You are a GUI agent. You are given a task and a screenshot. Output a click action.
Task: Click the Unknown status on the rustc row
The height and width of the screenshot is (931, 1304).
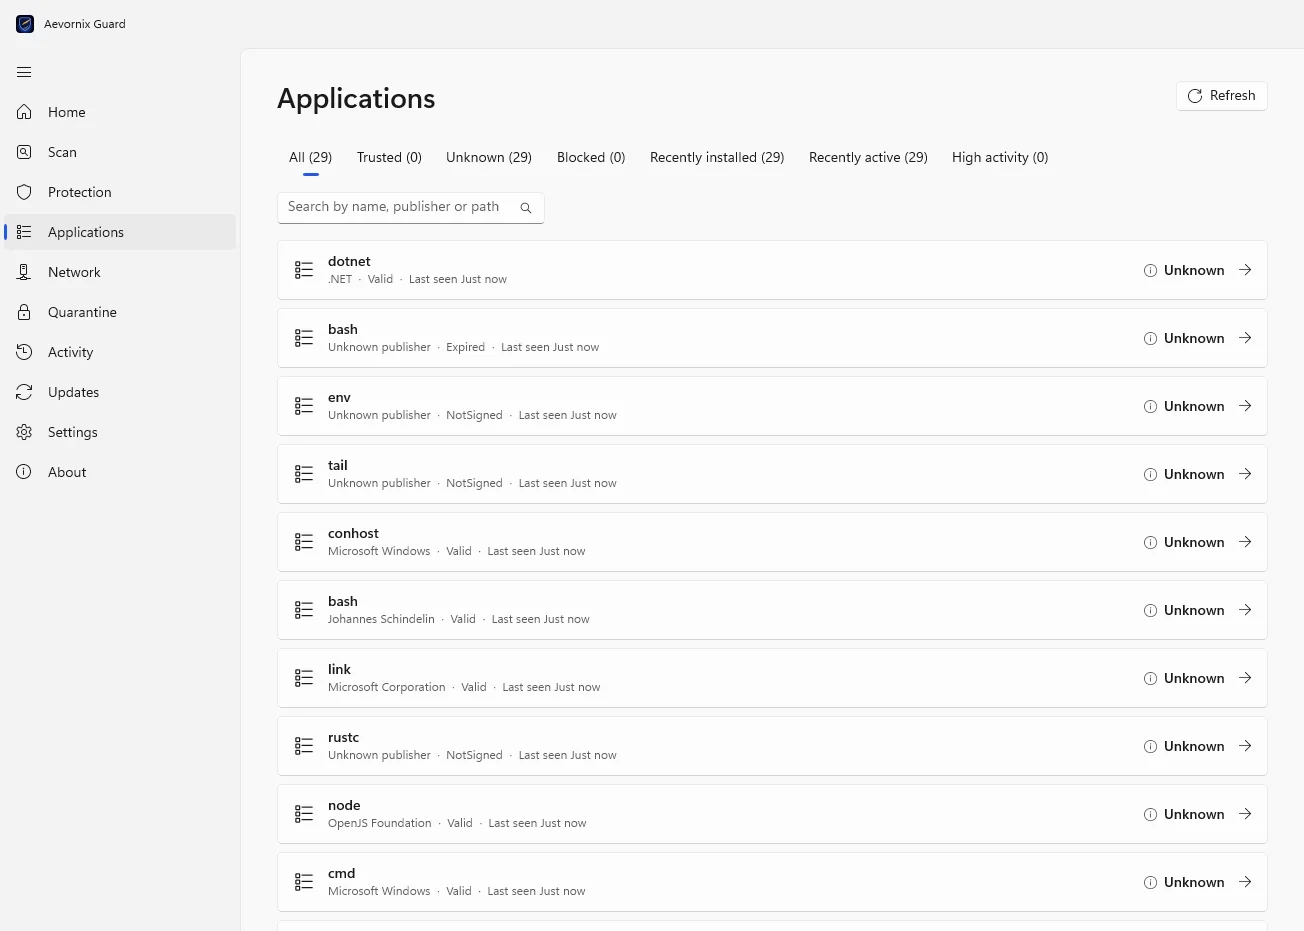(1194, 746)
